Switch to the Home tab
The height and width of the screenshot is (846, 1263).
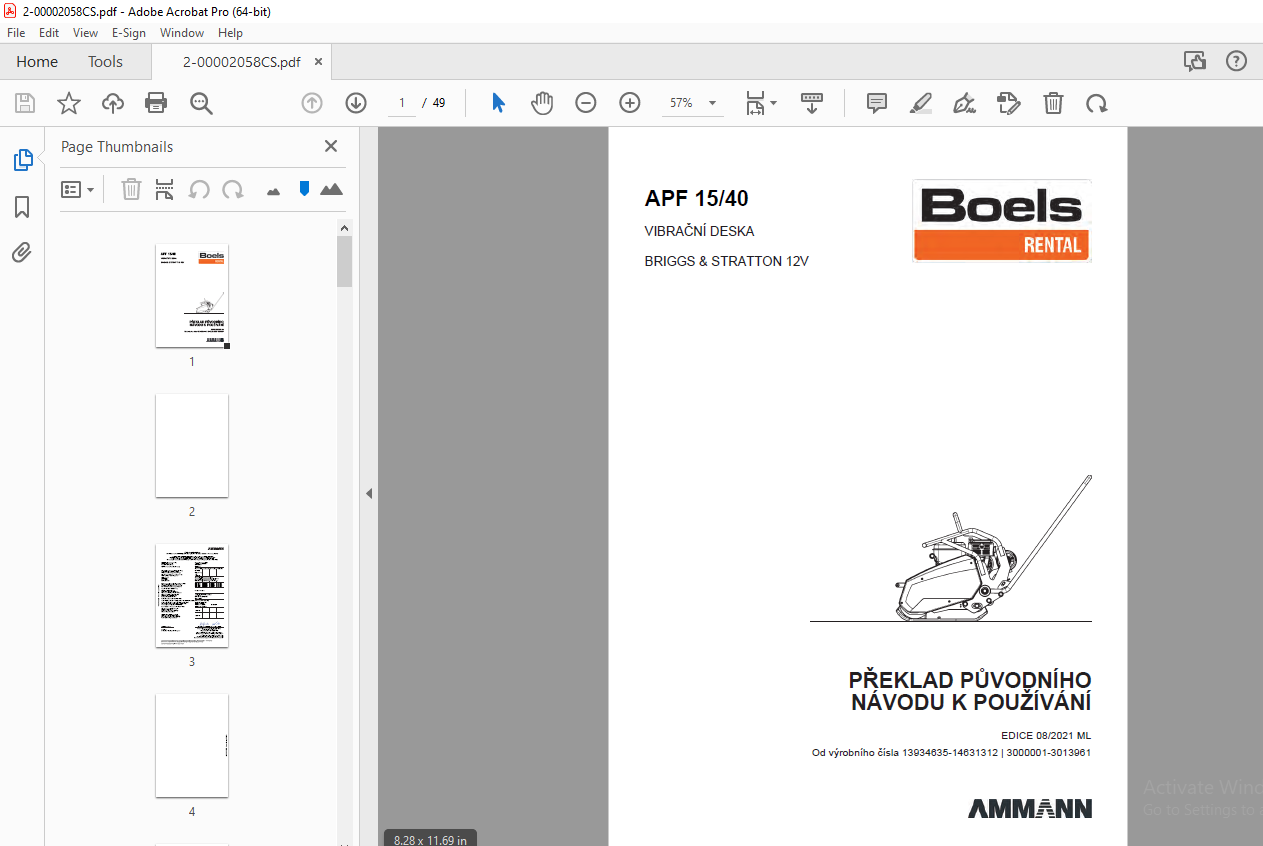coord(37,62)
